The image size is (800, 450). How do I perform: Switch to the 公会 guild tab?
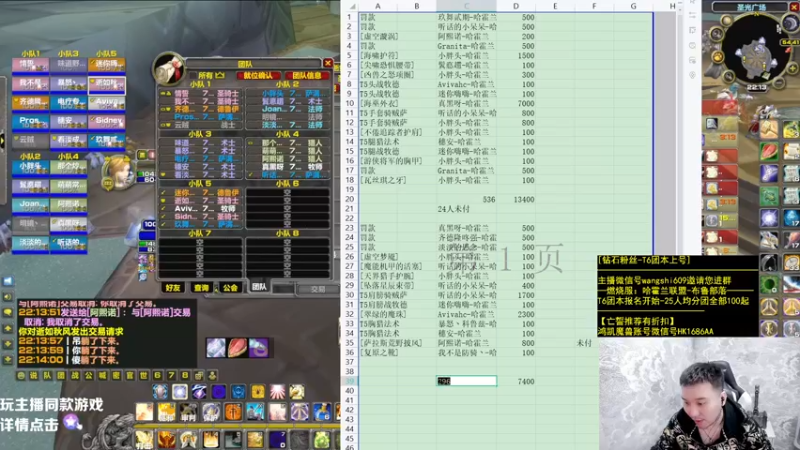tap(230, 288)
